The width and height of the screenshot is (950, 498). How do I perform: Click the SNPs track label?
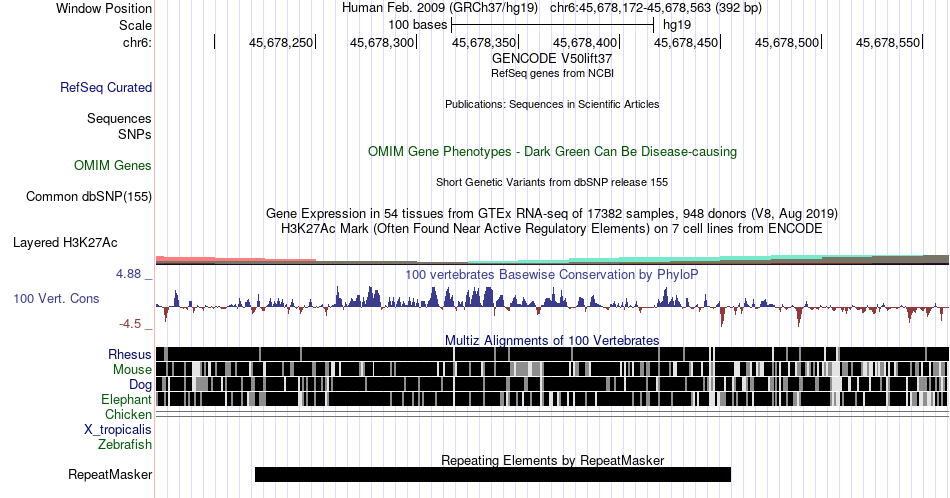tap(135, 134)
